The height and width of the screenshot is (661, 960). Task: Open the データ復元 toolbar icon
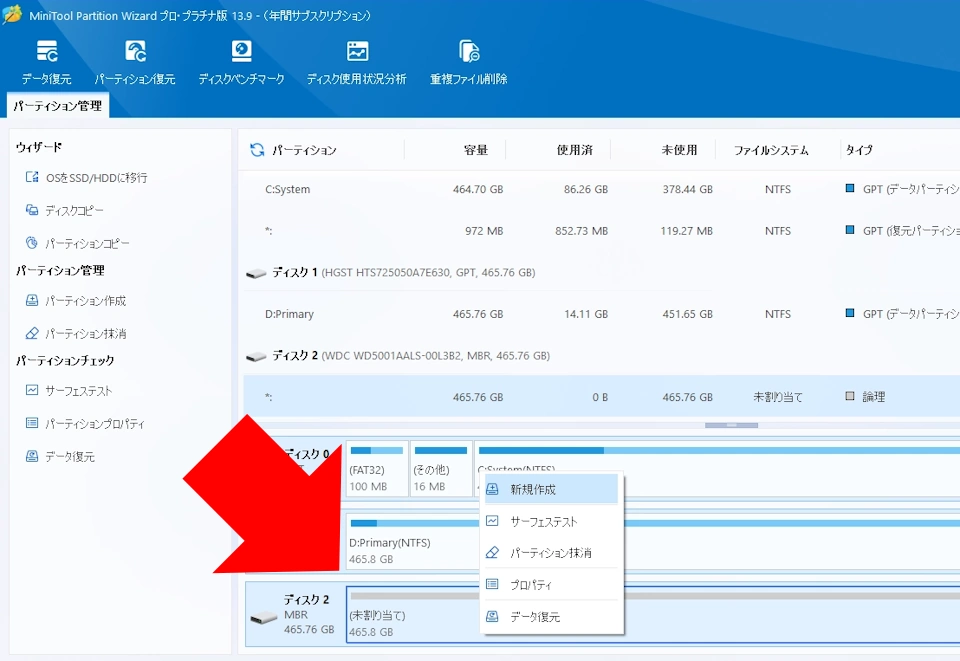[x=47, y=62]
